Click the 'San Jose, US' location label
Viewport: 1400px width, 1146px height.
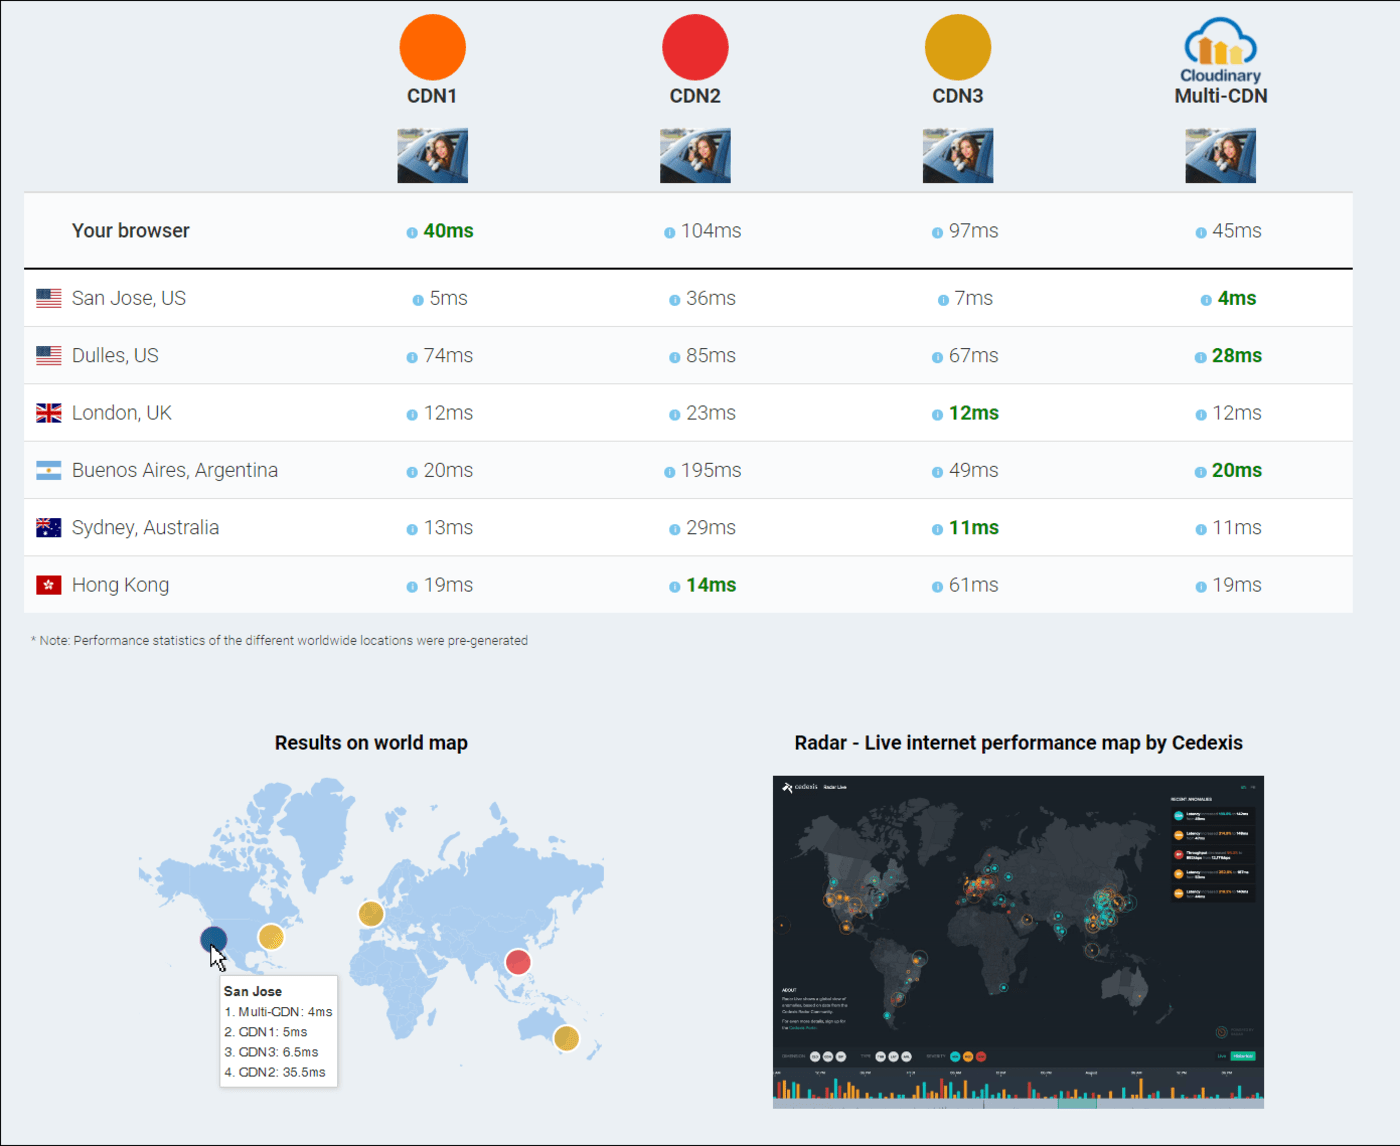tap(129, 298)
